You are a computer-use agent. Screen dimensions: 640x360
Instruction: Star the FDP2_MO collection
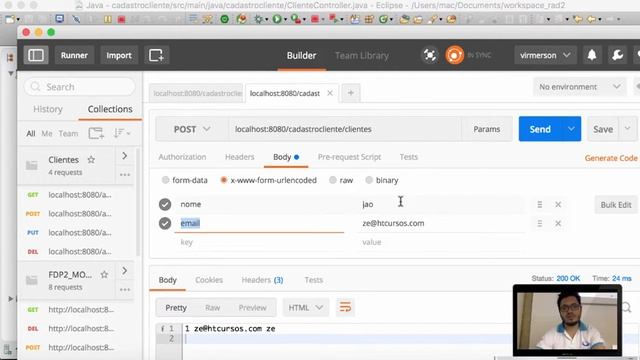click(104, 275)
